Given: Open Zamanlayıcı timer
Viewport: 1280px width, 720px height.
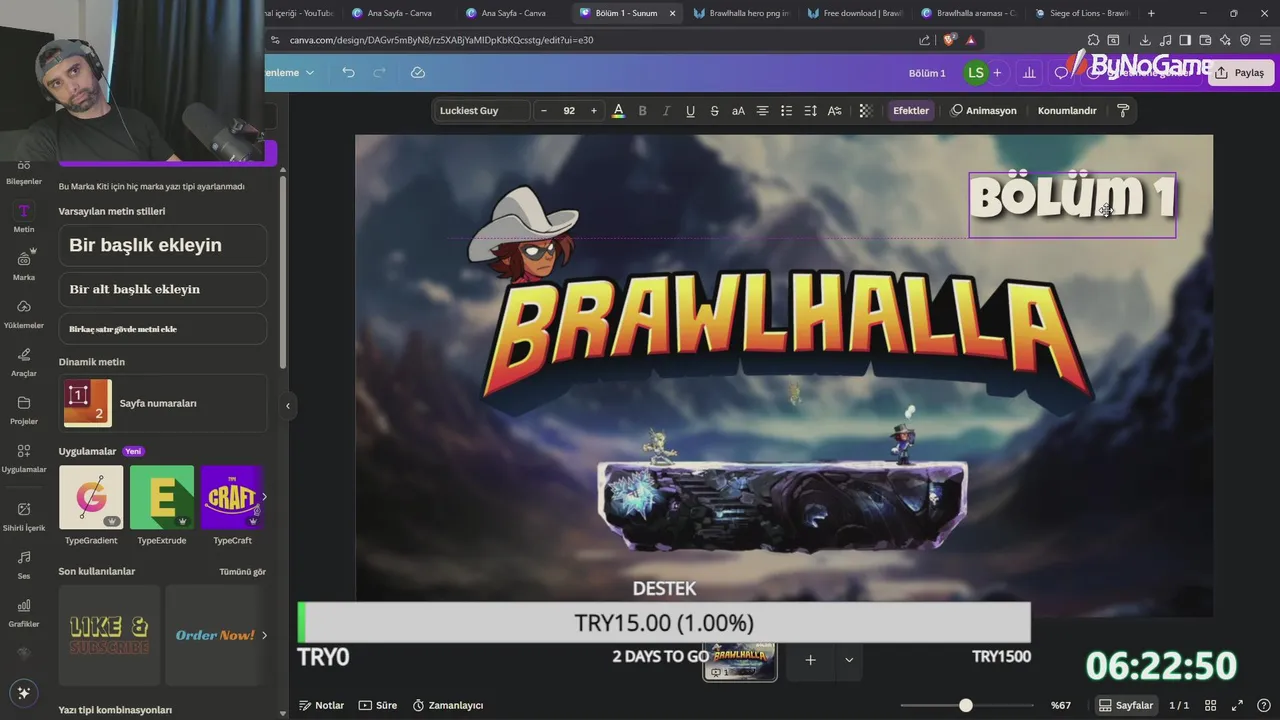Looking at the screenshot, I should coord(448,705).
